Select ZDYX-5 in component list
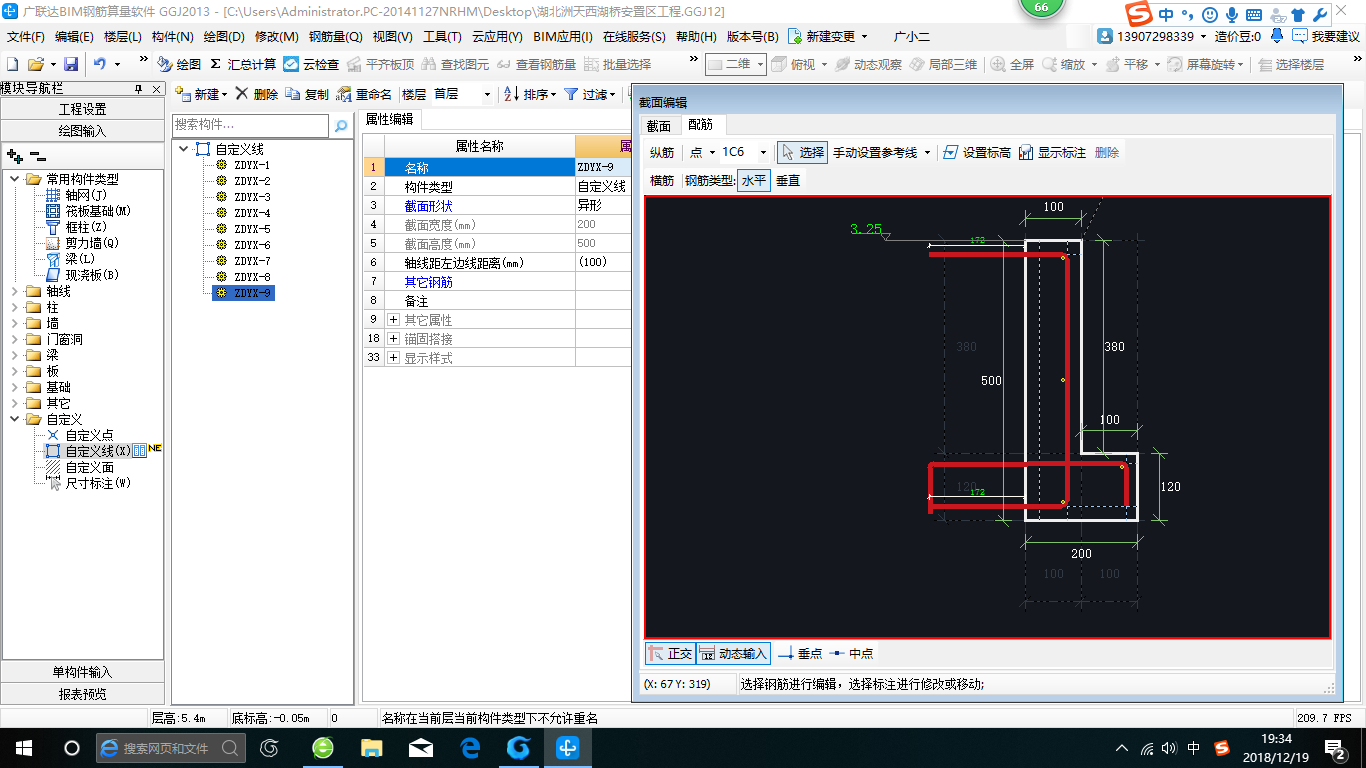Screen dimensions: 1366x768 click(251, 229)
